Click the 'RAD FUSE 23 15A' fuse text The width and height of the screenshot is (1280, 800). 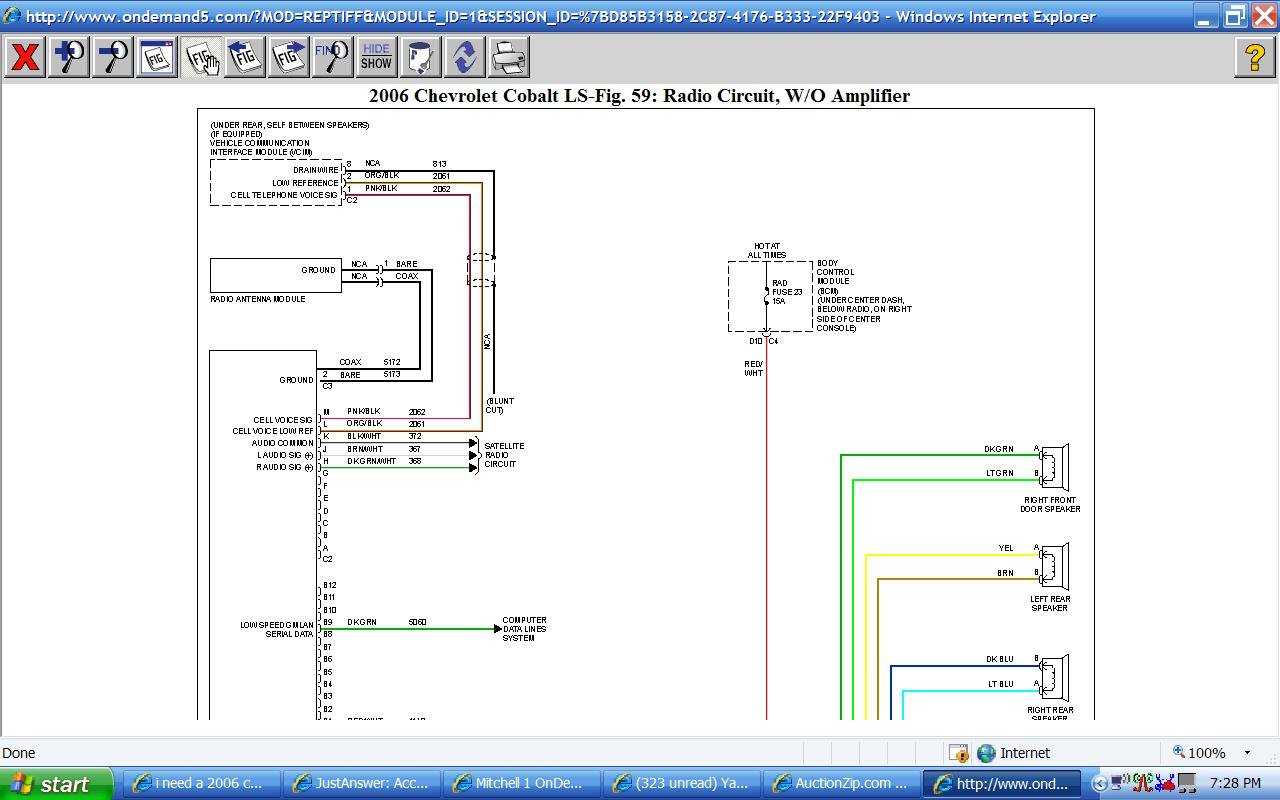(x=787, y=292)
